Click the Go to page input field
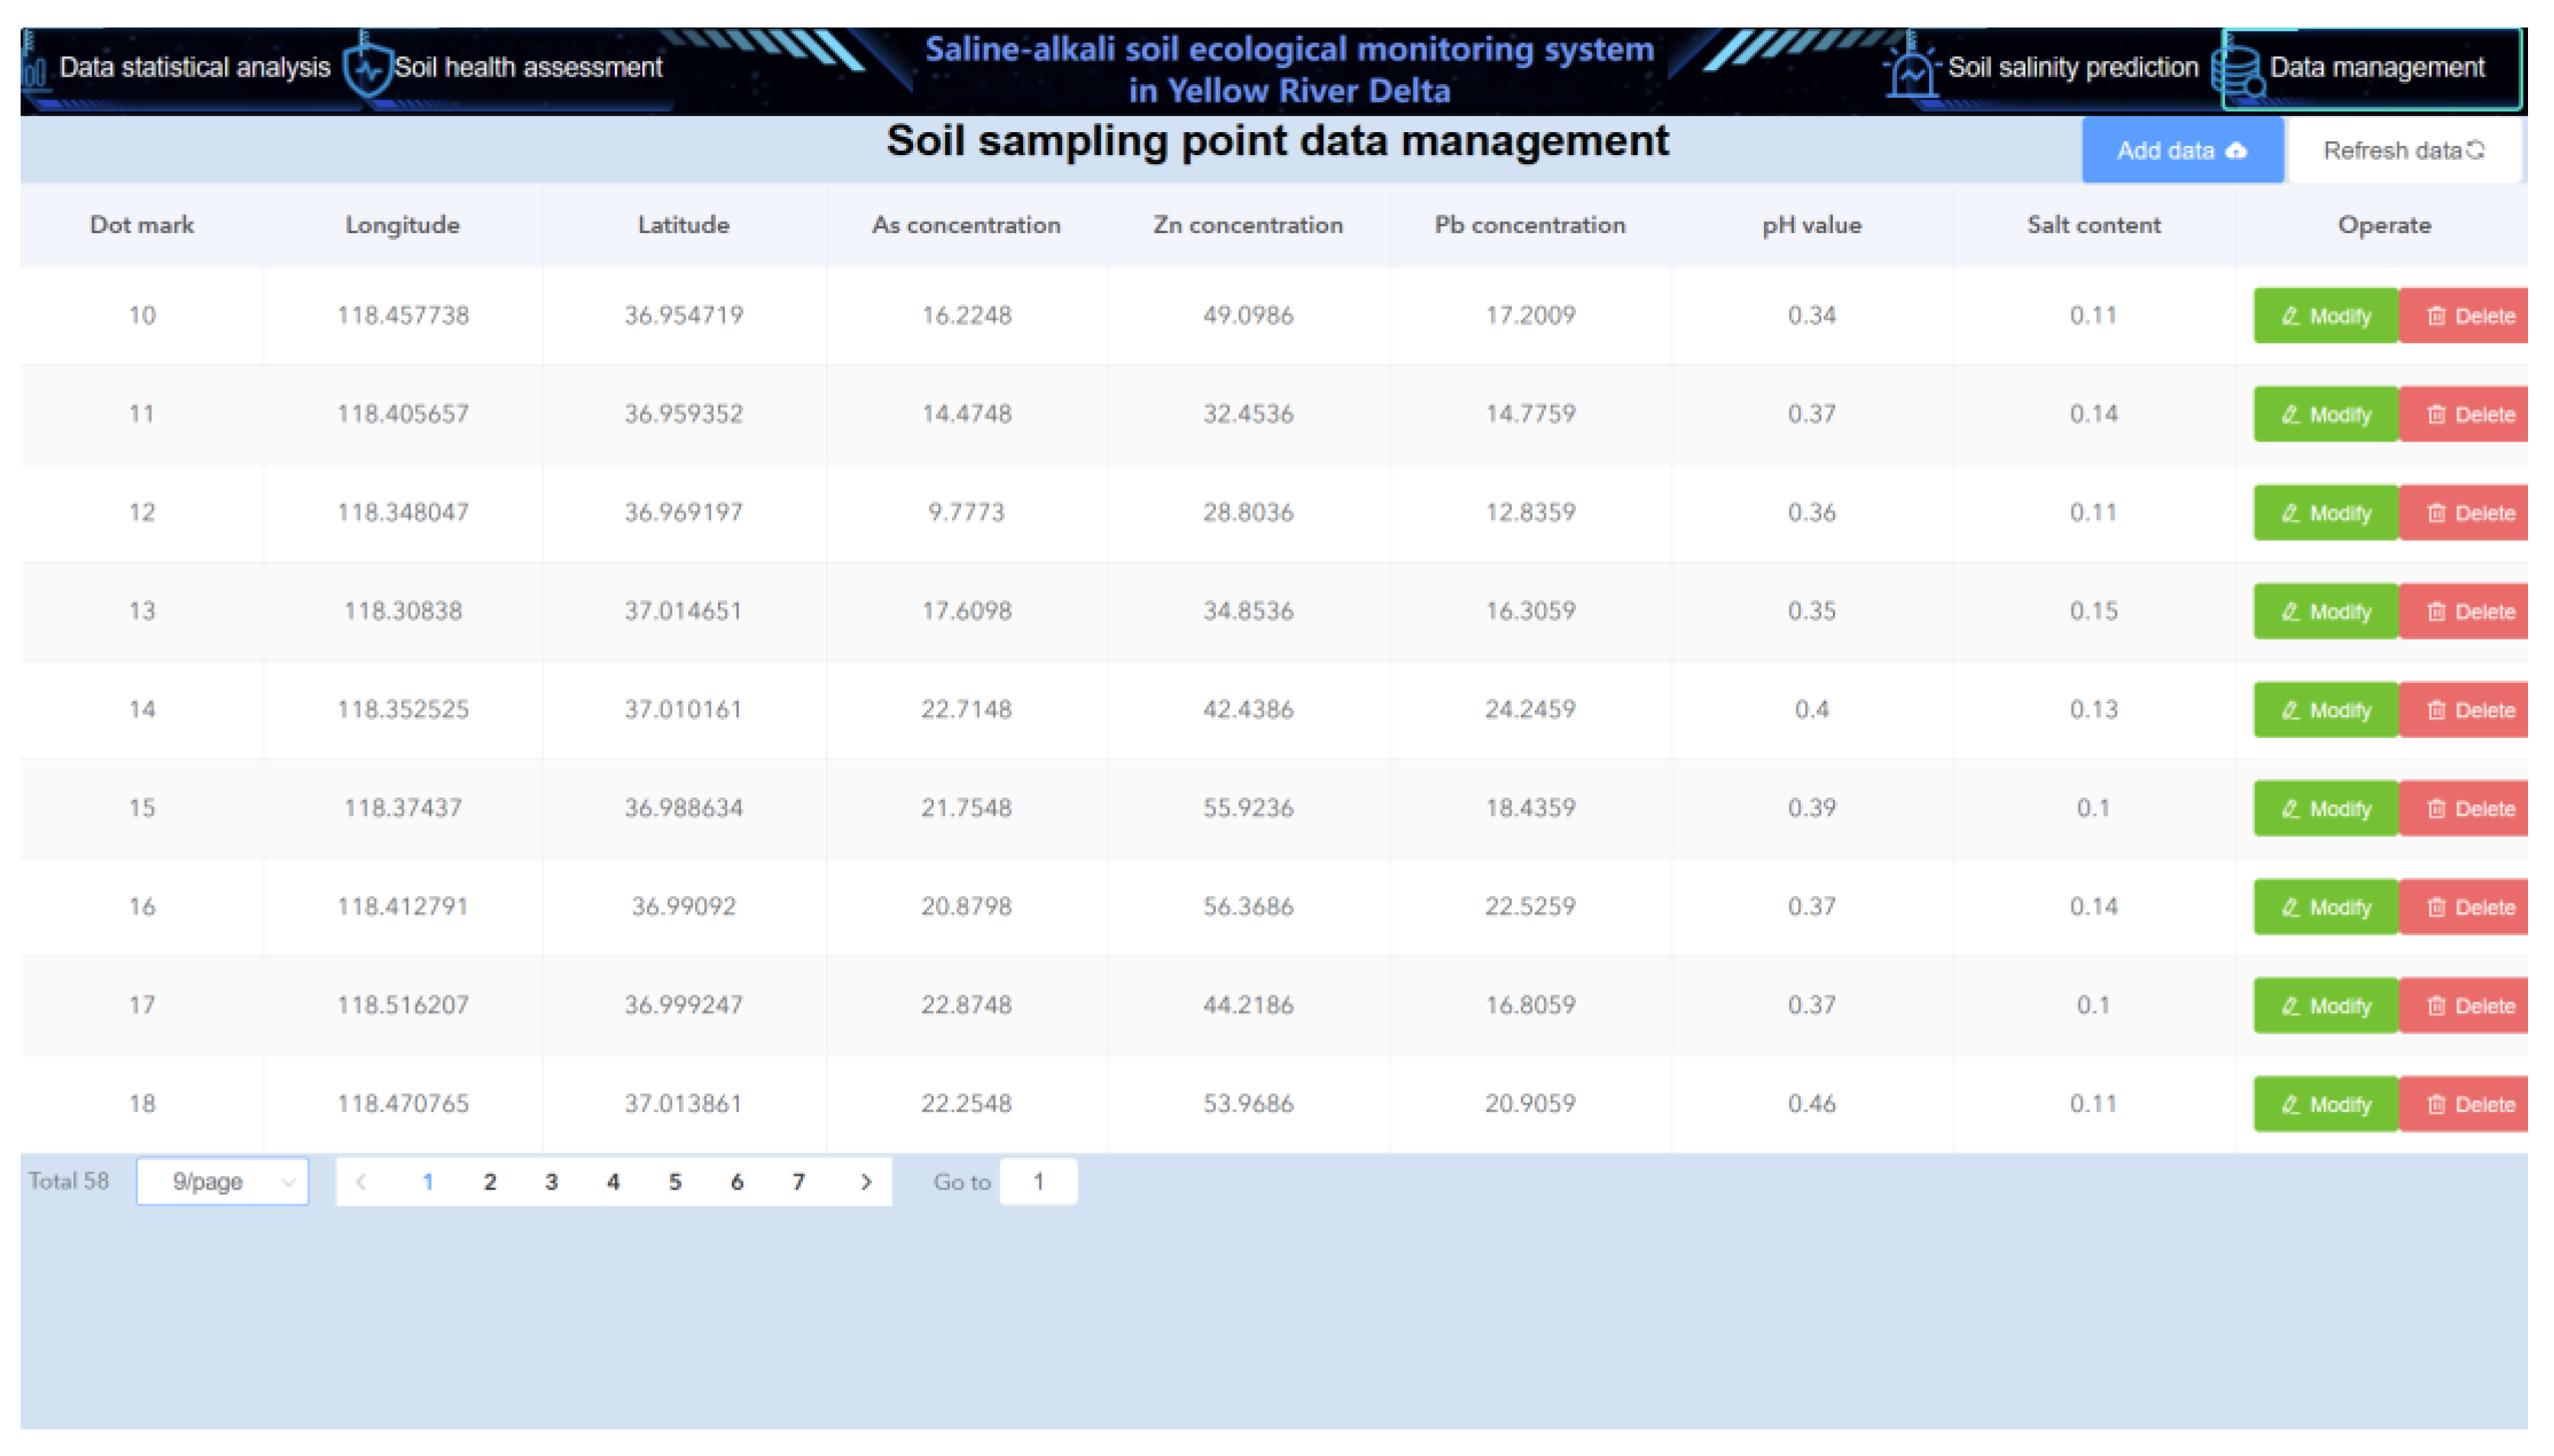The width and height of the screenshot is (2554, 1456). click(1038, 1181)
